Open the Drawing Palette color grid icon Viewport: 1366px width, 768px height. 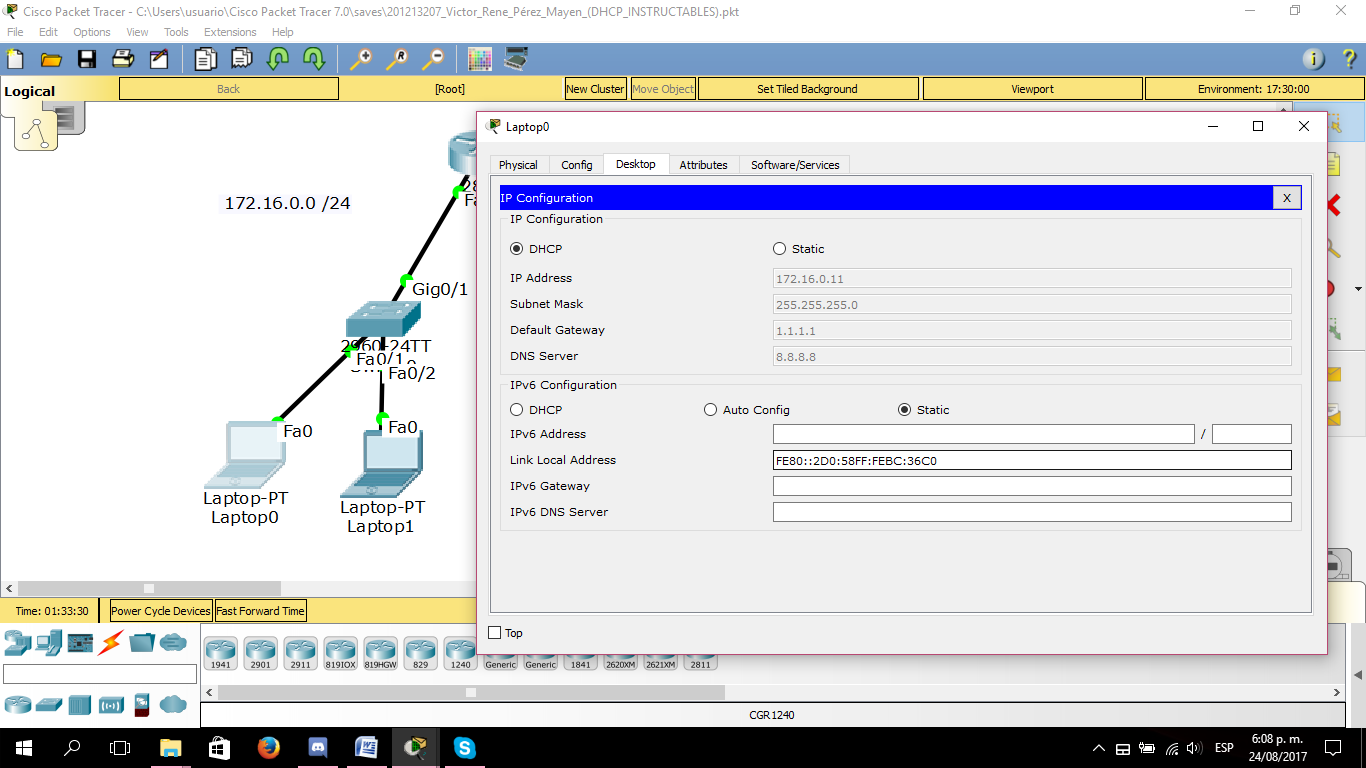tap(480, 58)
